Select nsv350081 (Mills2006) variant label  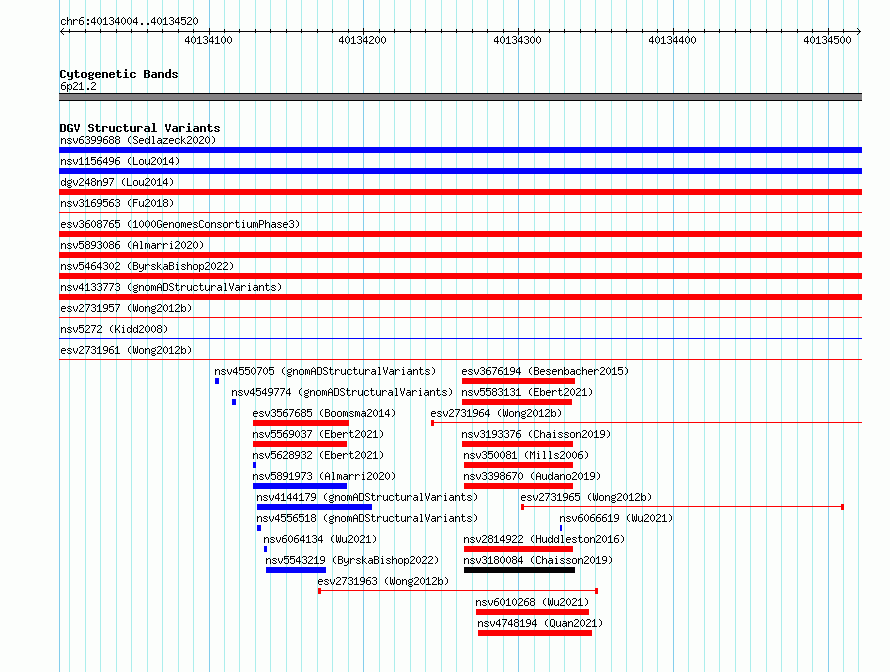(x=526, y=455)
